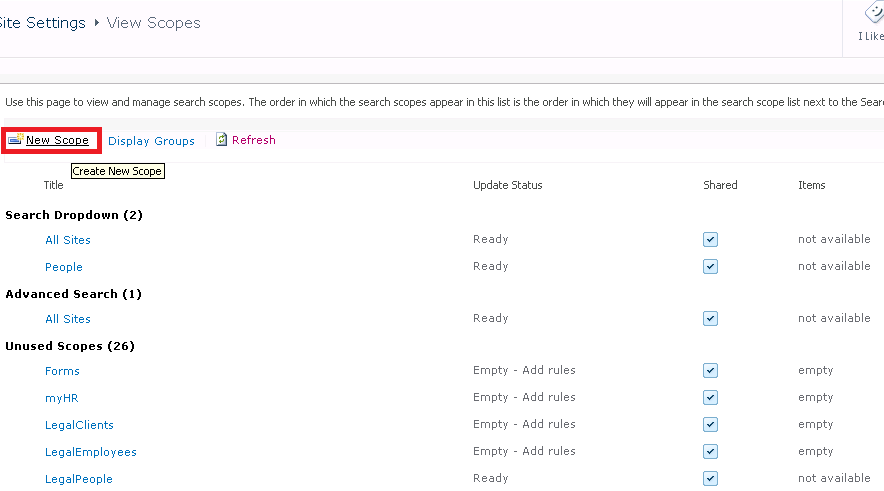This screenshot has width=884, height=491.
Task: Toggle Shared checkbox for LegalPeople scope
Action: point(710,479)
